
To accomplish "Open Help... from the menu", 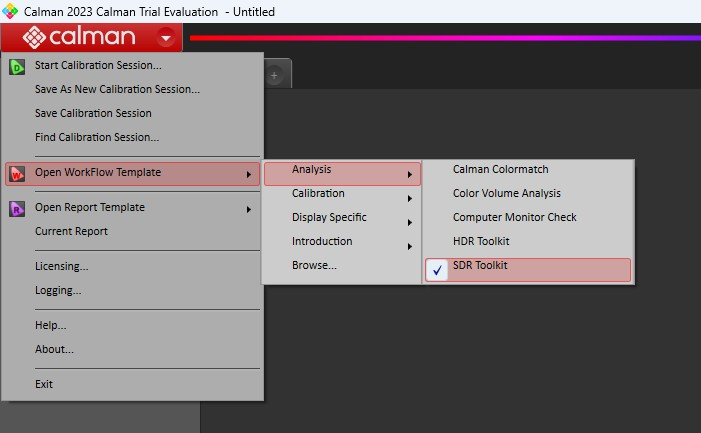I will tap(51, 325).
